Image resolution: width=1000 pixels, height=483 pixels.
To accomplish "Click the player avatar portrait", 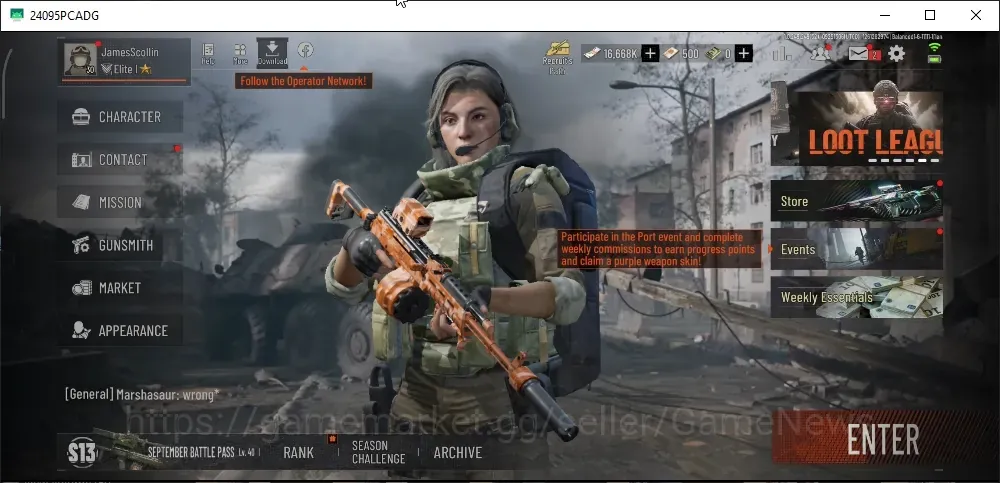I will click(x=80, y=60).
